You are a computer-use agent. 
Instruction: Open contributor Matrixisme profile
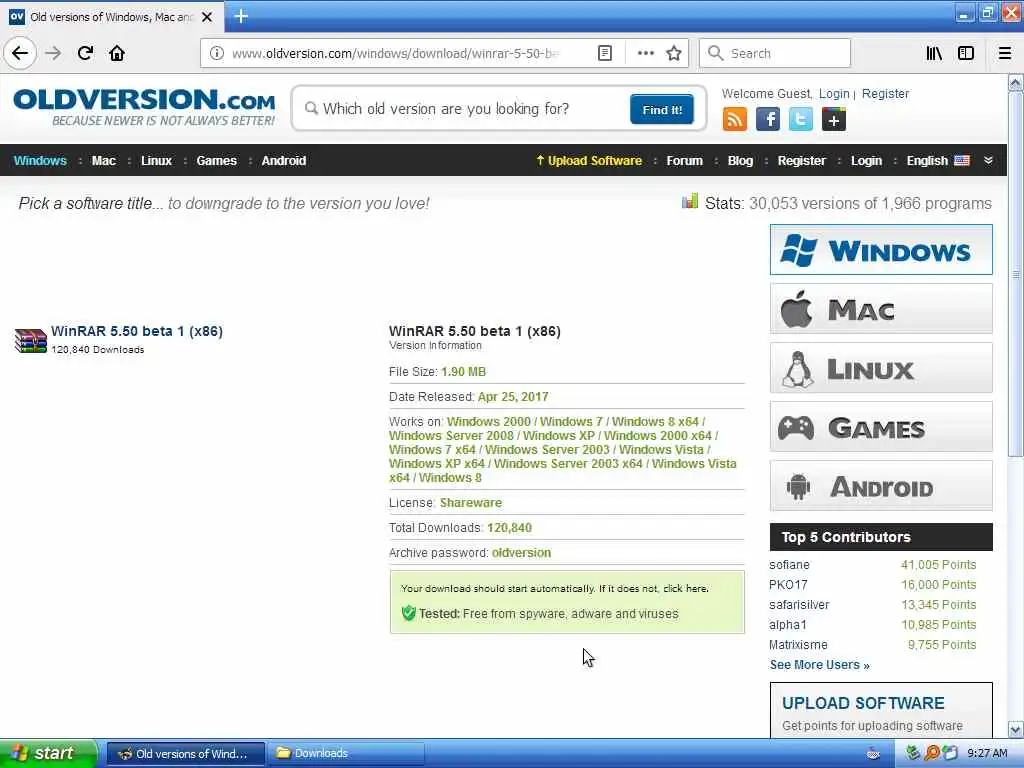[798, 645]
